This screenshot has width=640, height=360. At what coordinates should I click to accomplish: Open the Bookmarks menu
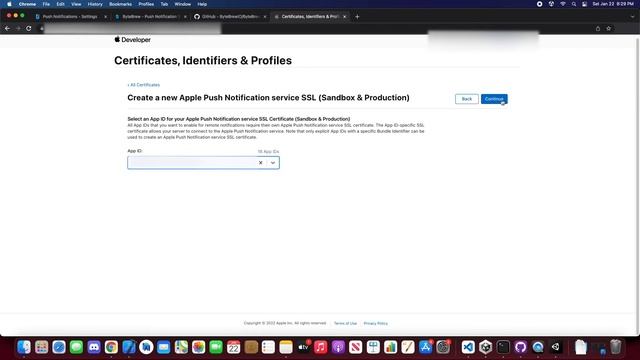(120, 4)
